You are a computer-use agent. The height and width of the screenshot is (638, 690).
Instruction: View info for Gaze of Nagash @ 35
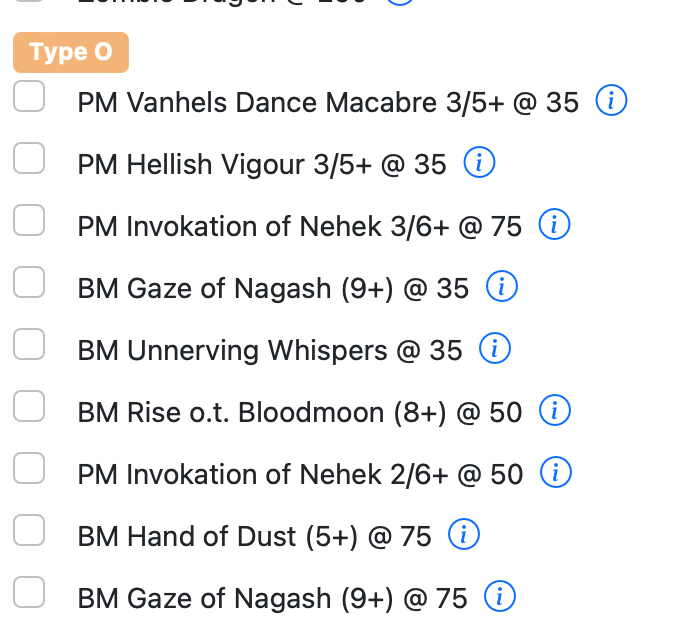(x=501, y=288)
